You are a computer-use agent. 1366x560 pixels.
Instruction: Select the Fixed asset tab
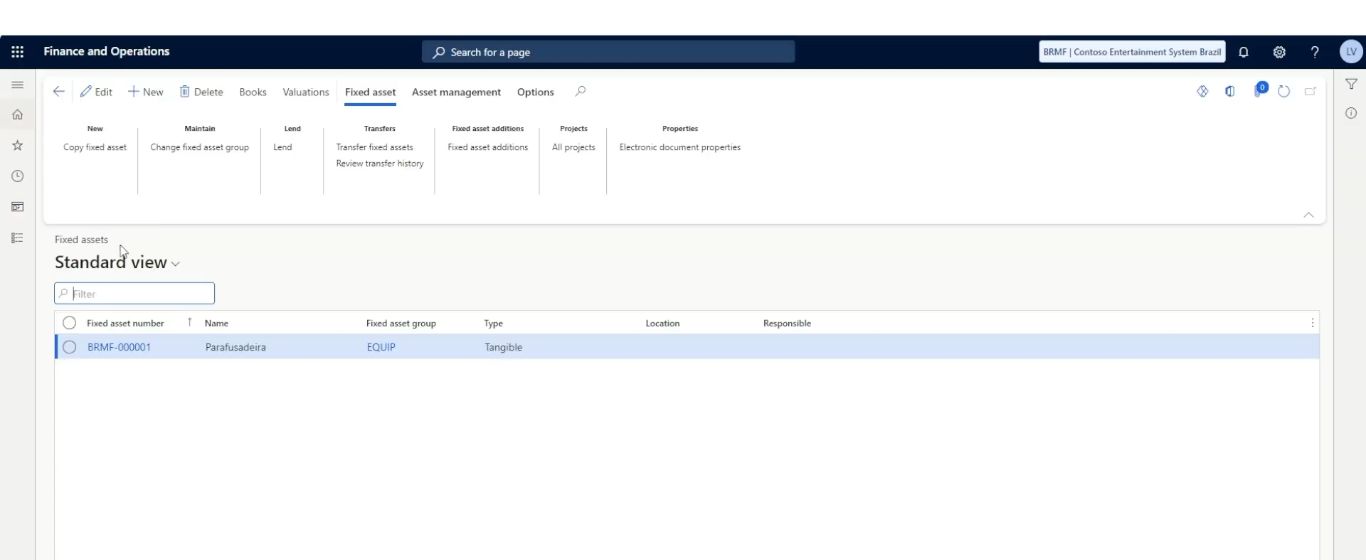[x=370, y=92]
